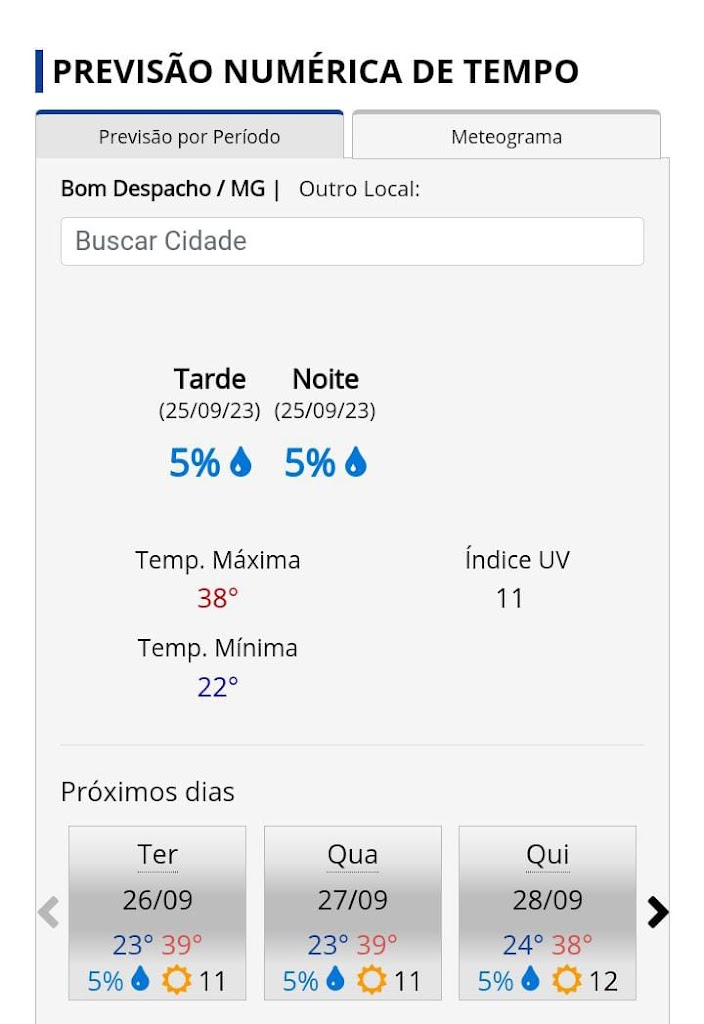
Task: Click the Noite period heading
Action: (325, 379)
